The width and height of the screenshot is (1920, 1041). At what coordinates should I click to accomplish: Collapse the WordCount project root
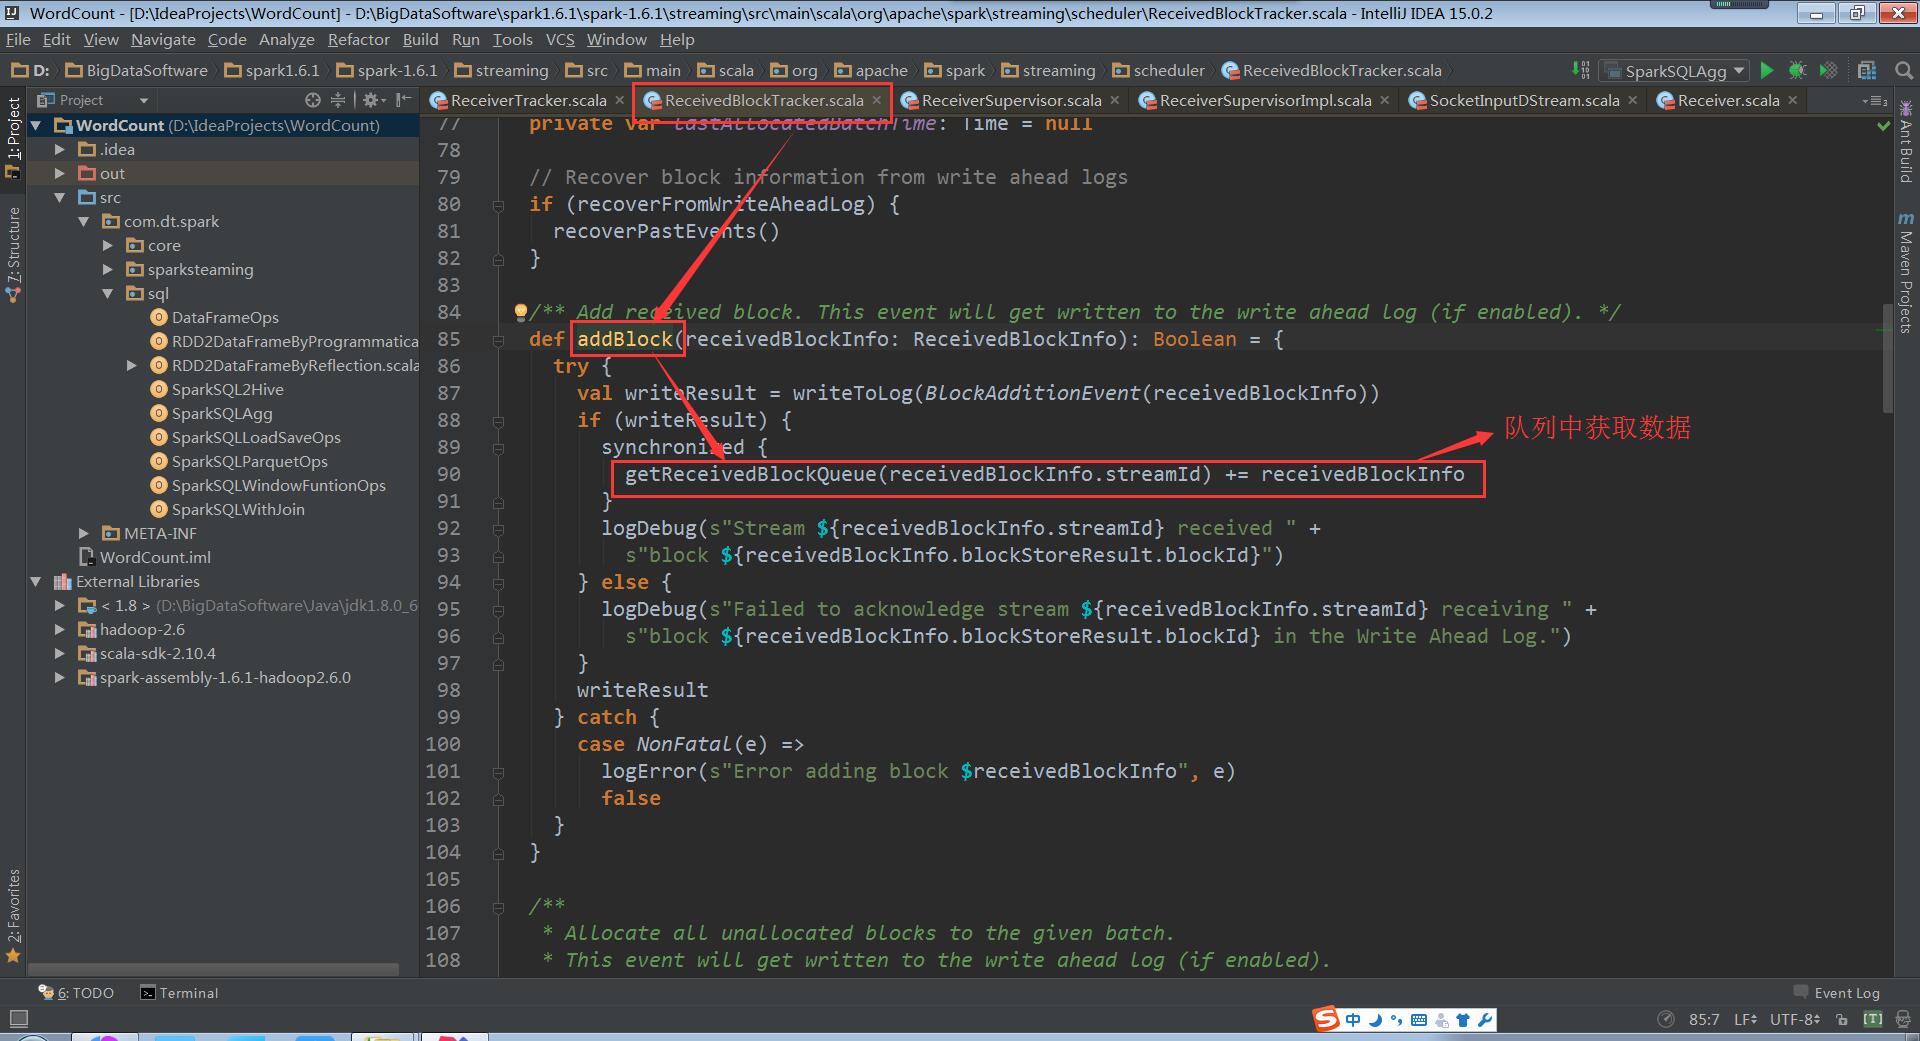click(37, 125)
